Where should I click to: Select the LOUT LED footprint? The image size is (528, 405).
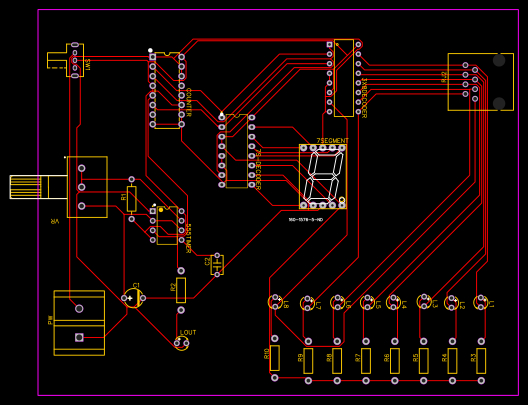pyautogui.click(x=182, y=343)
